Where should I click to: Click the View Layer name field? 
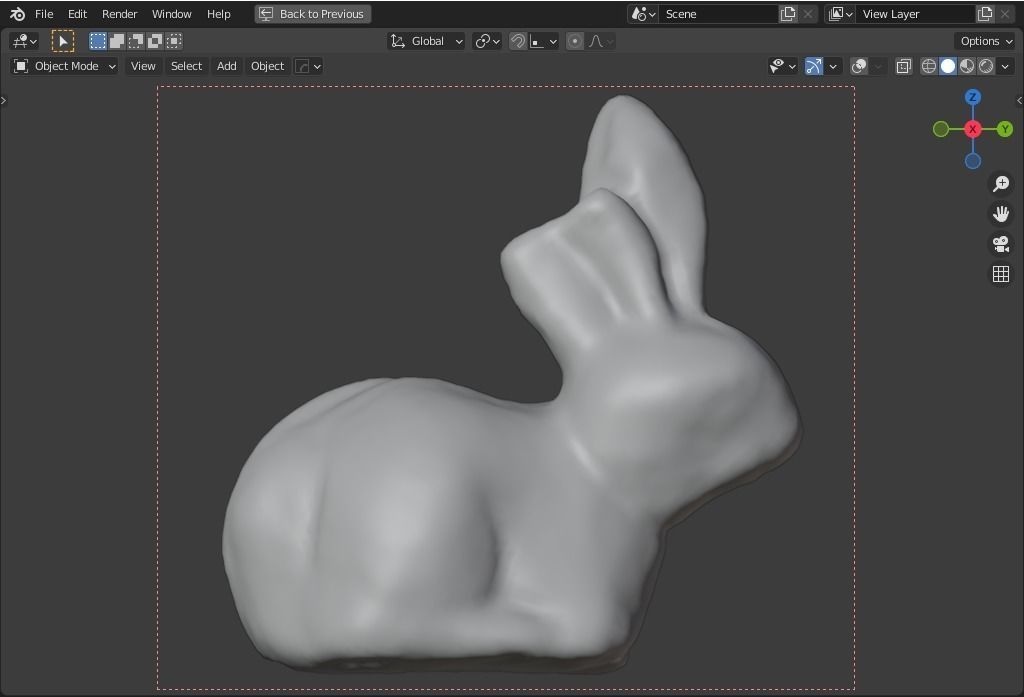click(x=915, y=14)
